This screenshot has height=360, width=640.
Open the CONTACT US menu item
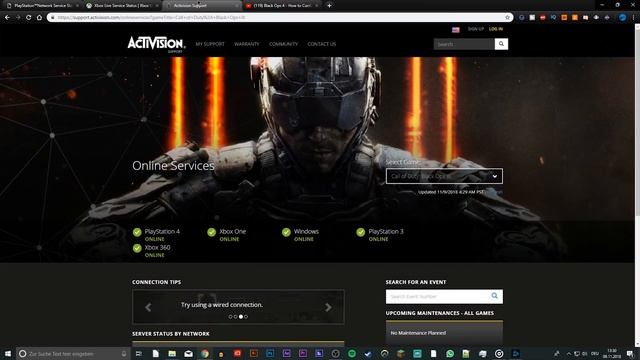(x=322, y=44)
